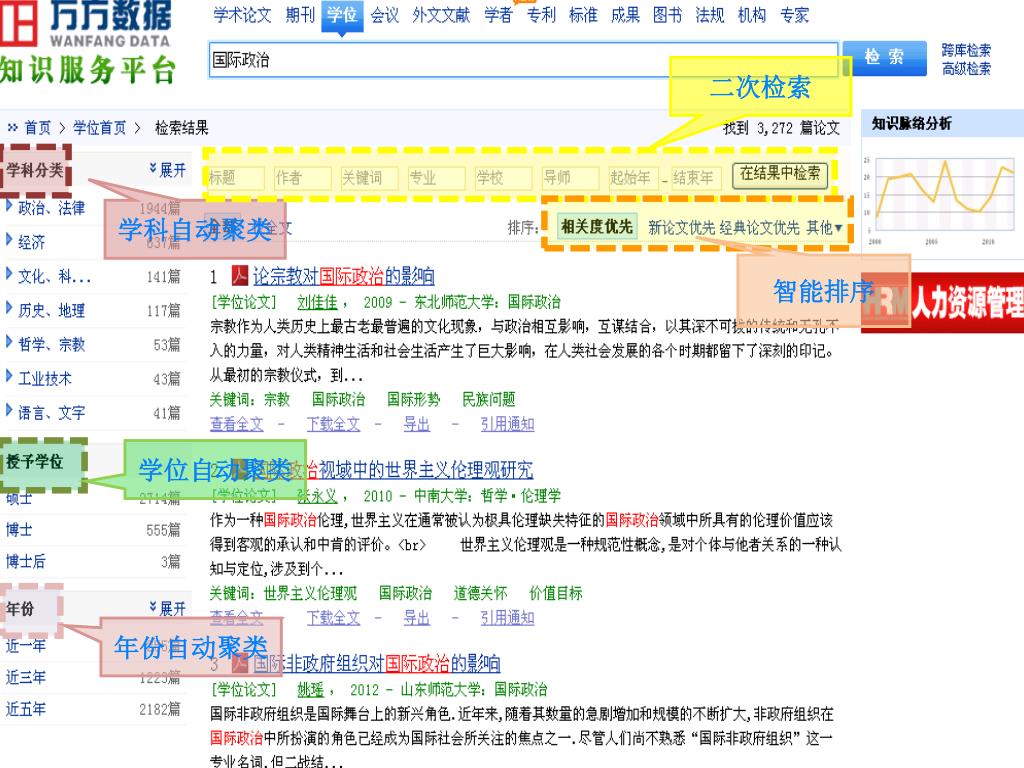The image size is (1024, 768).
Task: Click 查看全文 for result 1
Action: pyautogui.click(x=236, y=424)
